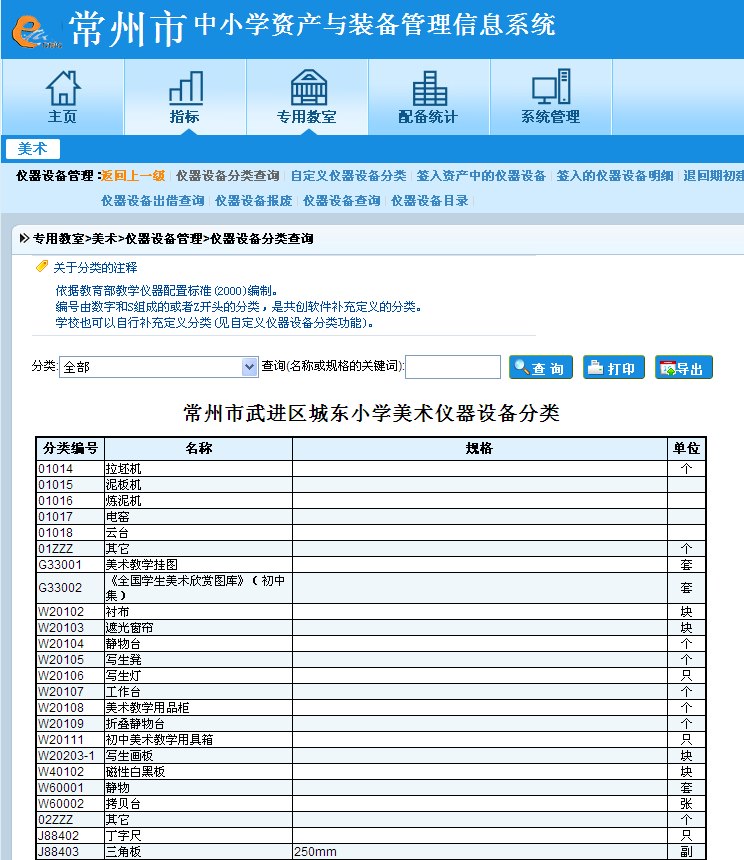Click the 关于分类的注释 tag icon
744x860 pixels.
click(42, 267)
